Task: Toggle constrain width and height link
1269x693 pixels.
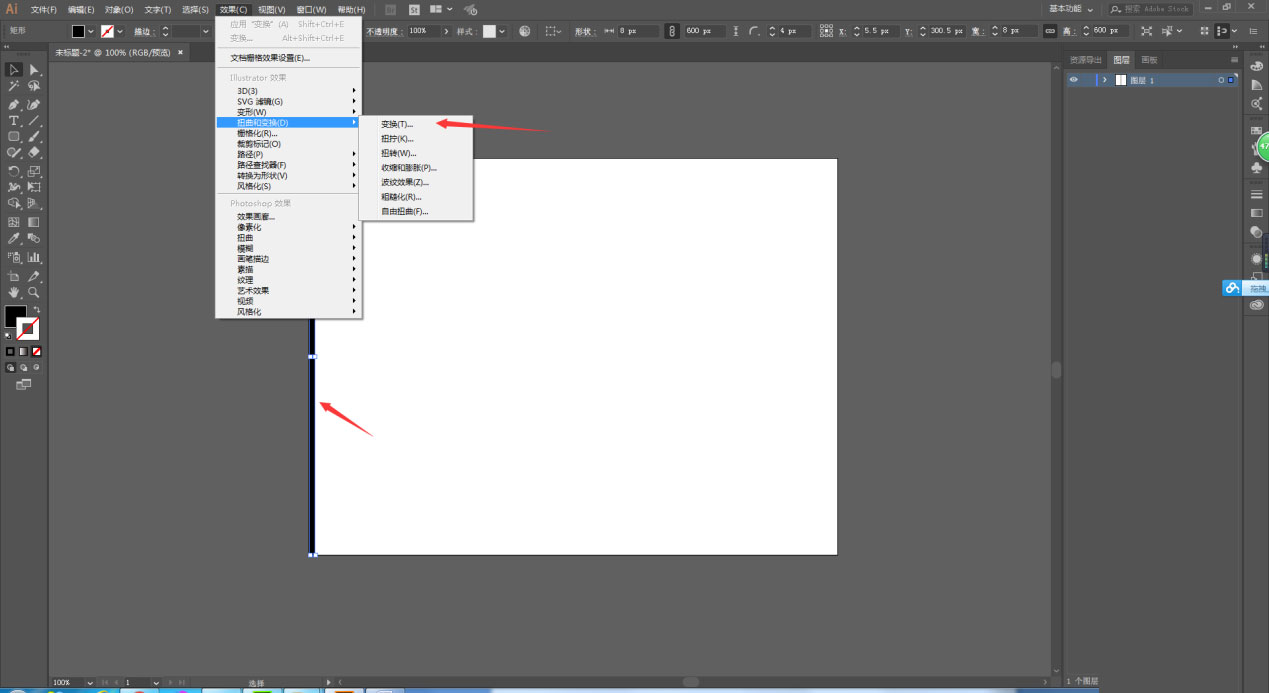Action: (1050, 31)
